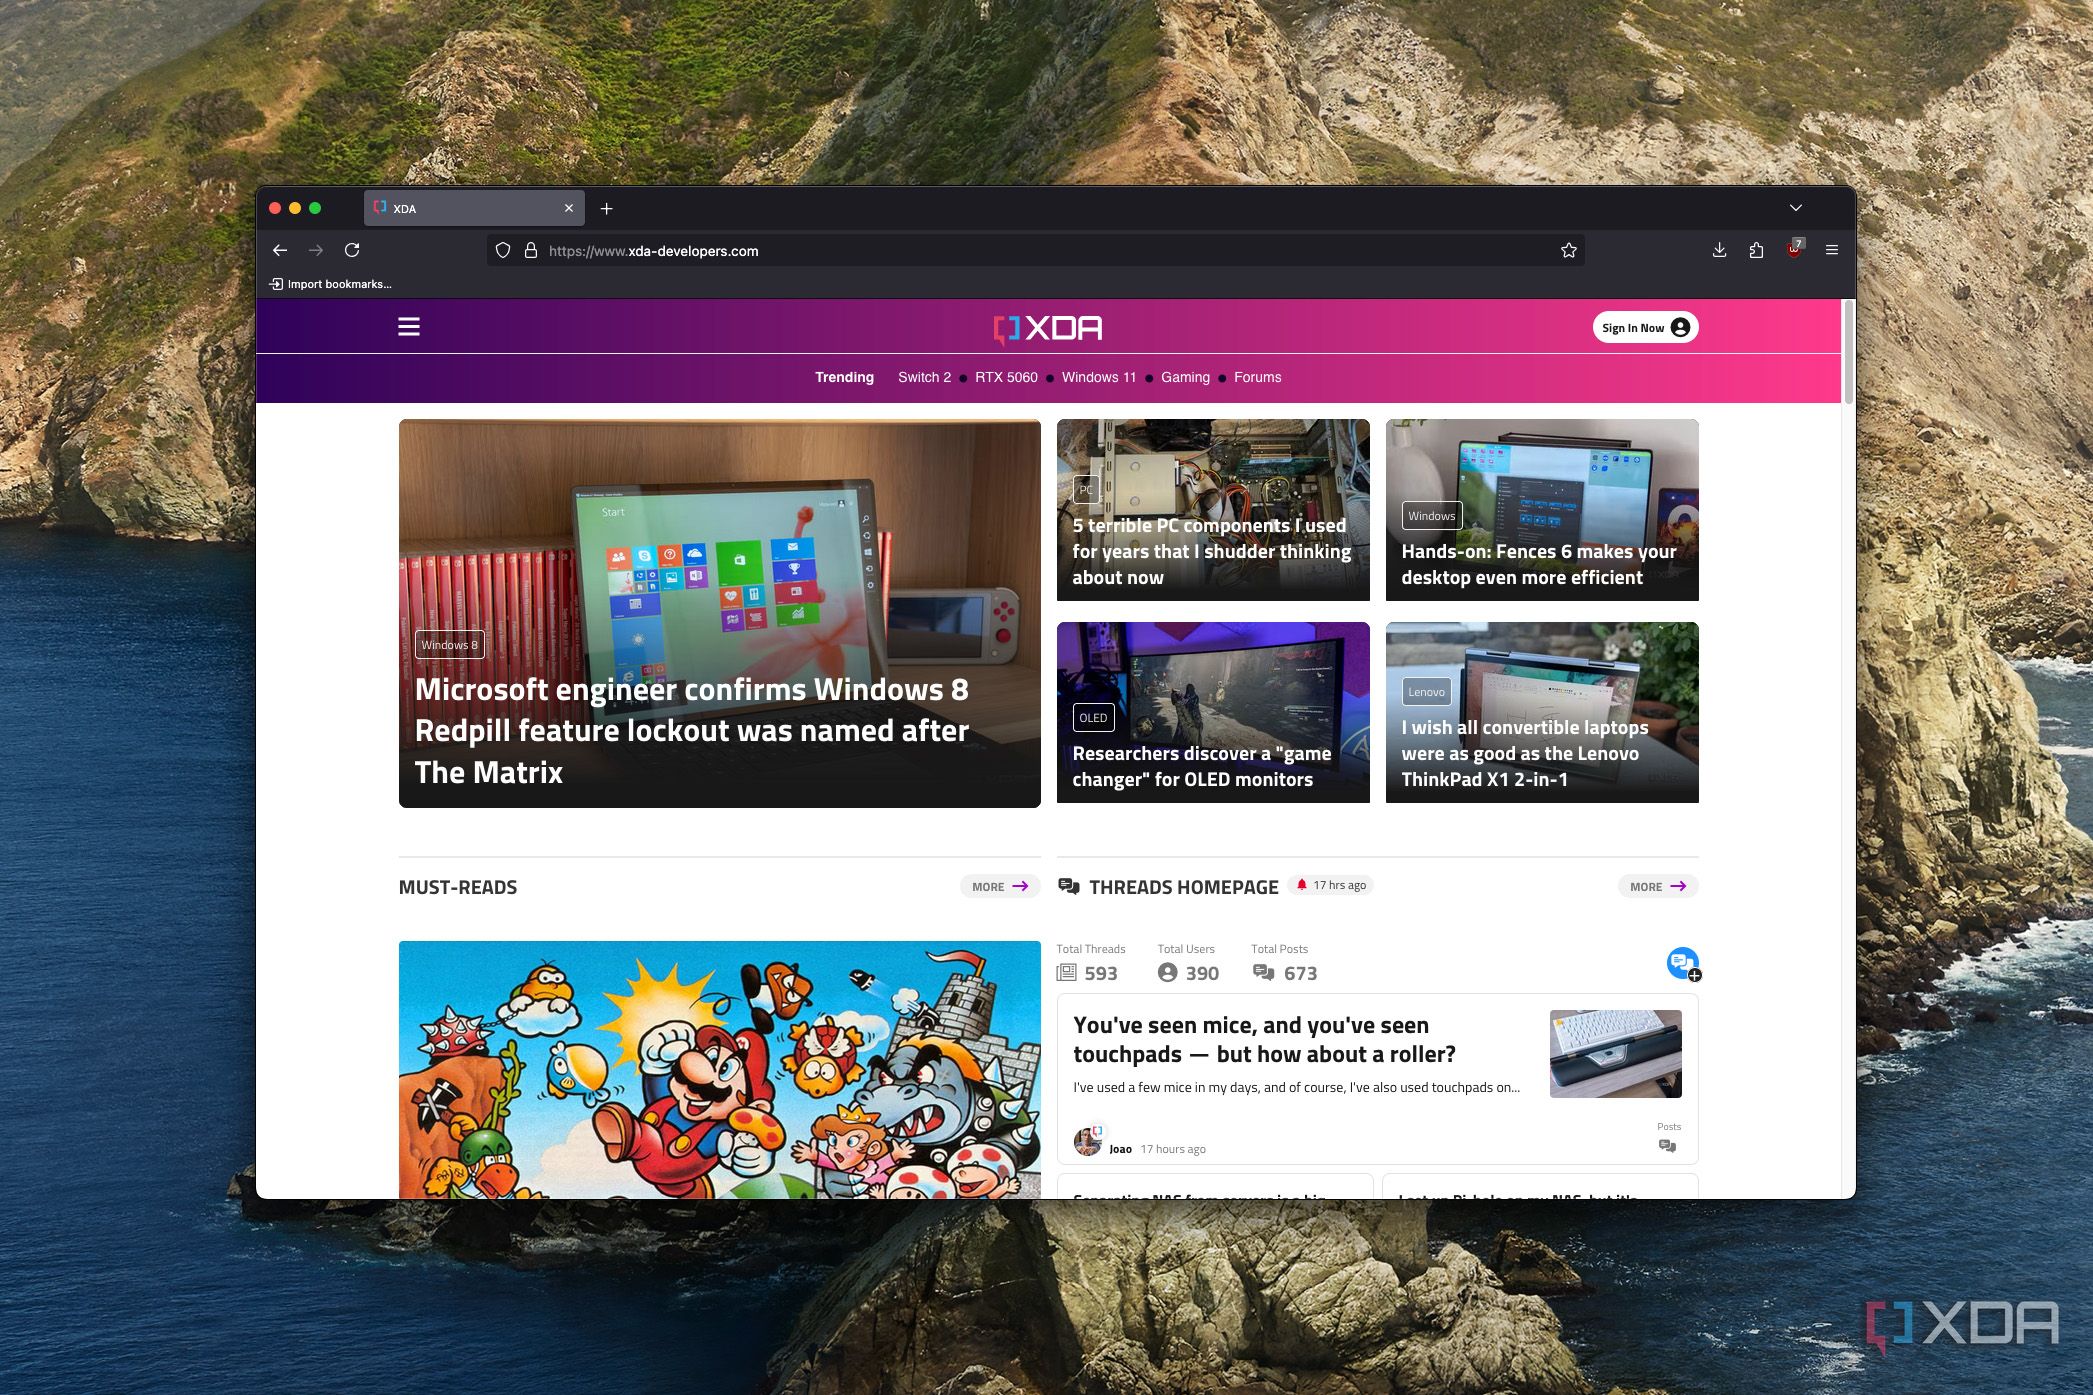Start a new thread with the chat plus icon
The width and height of the screenshot is (2093, 1395).
tap(1683, 963)
